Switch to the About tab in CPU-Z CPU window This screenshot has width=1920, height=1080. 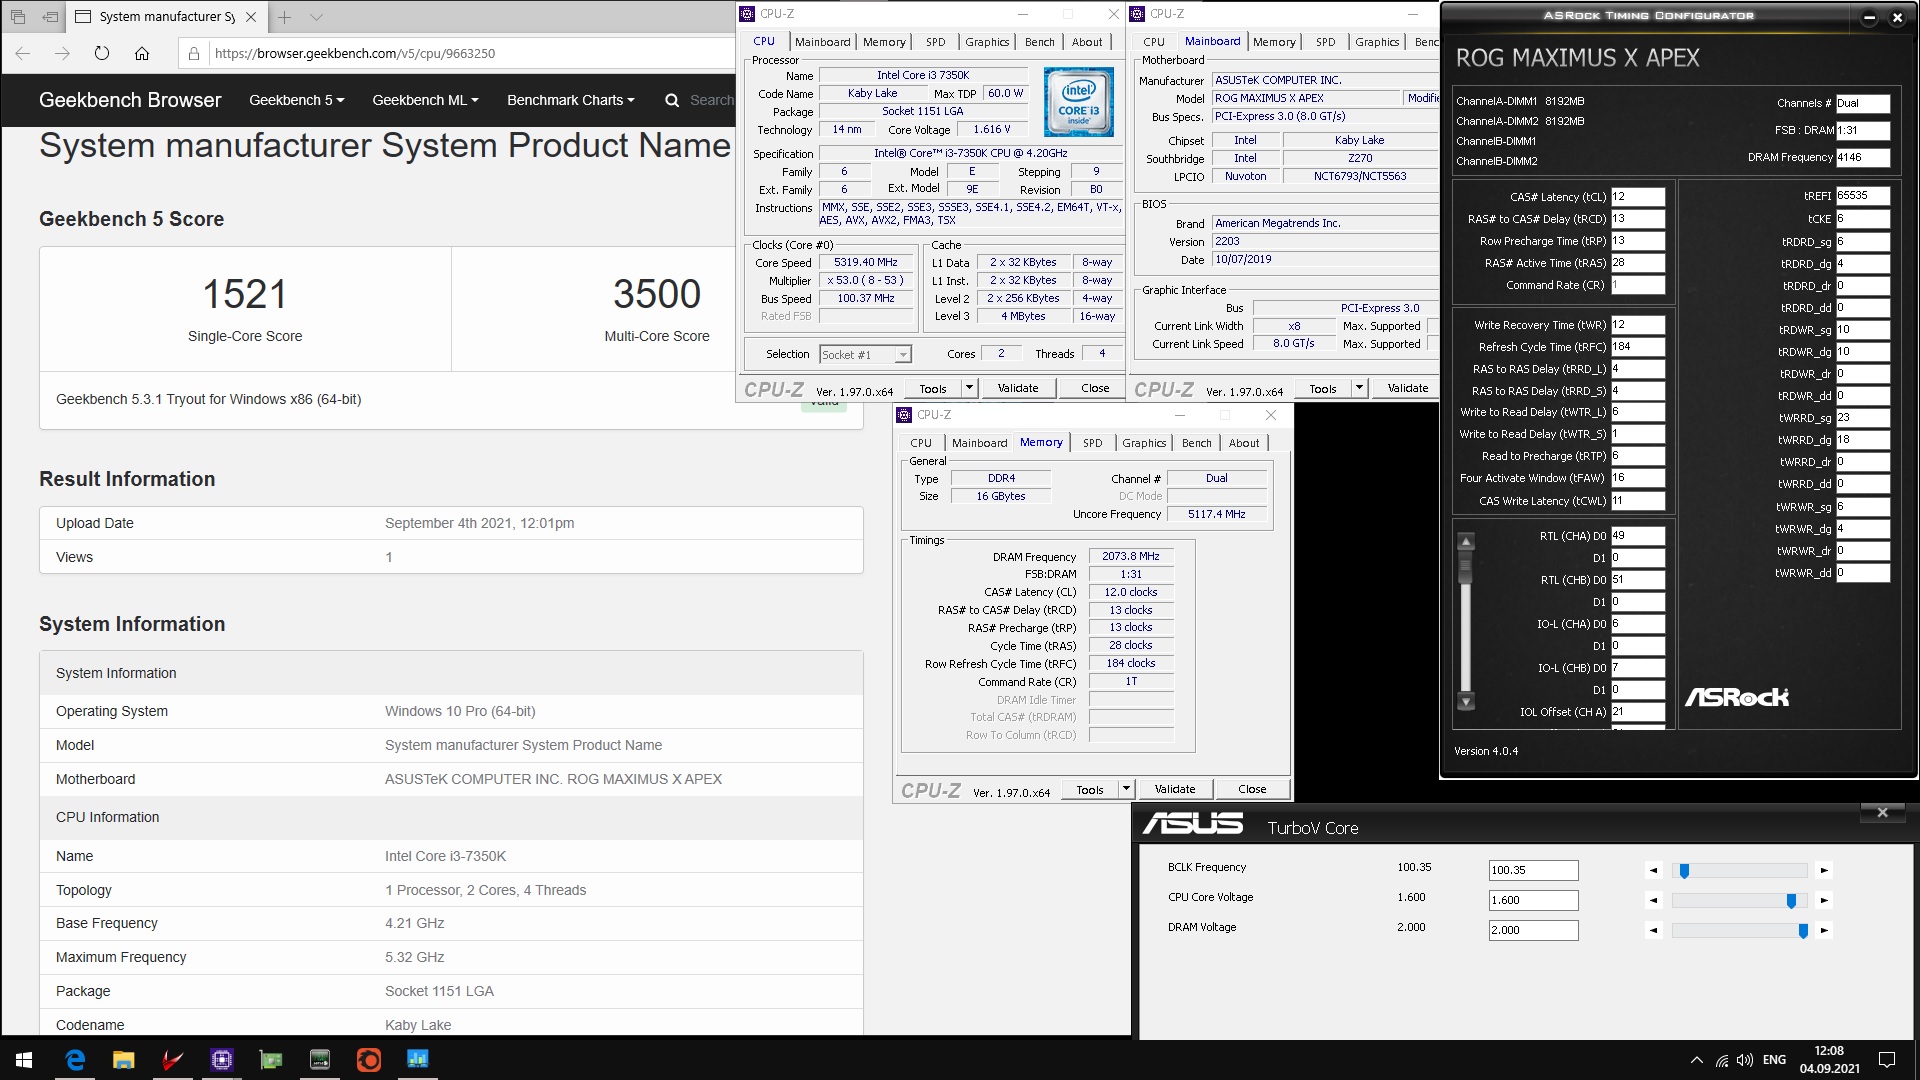point(1087,42)
